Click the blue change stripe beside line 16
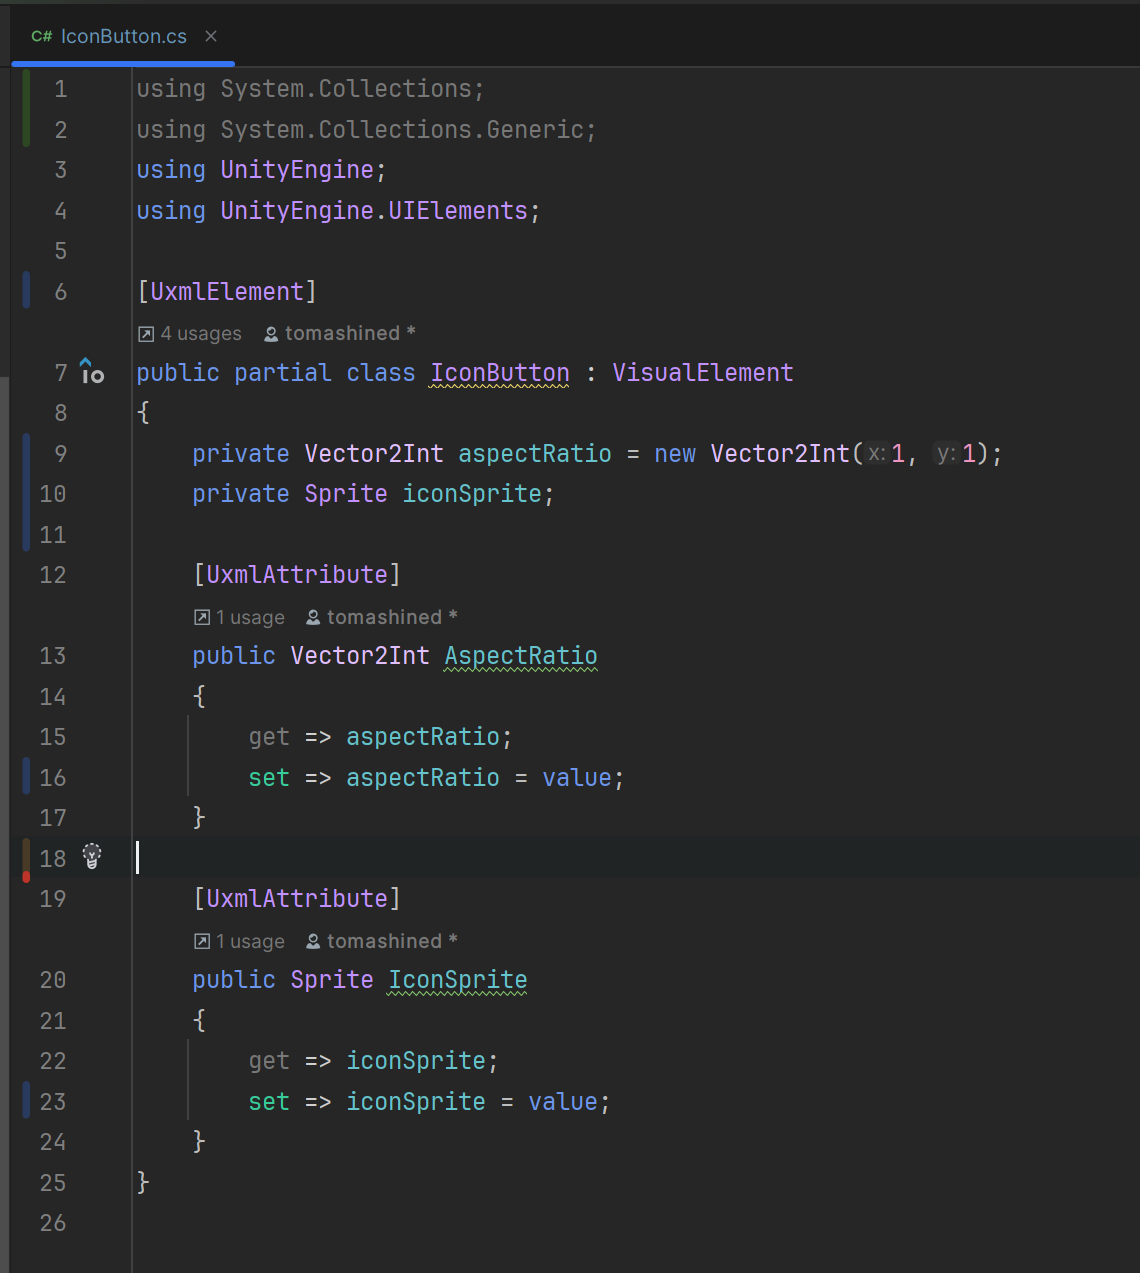The image size is (1140, 1273). point(25,777)
